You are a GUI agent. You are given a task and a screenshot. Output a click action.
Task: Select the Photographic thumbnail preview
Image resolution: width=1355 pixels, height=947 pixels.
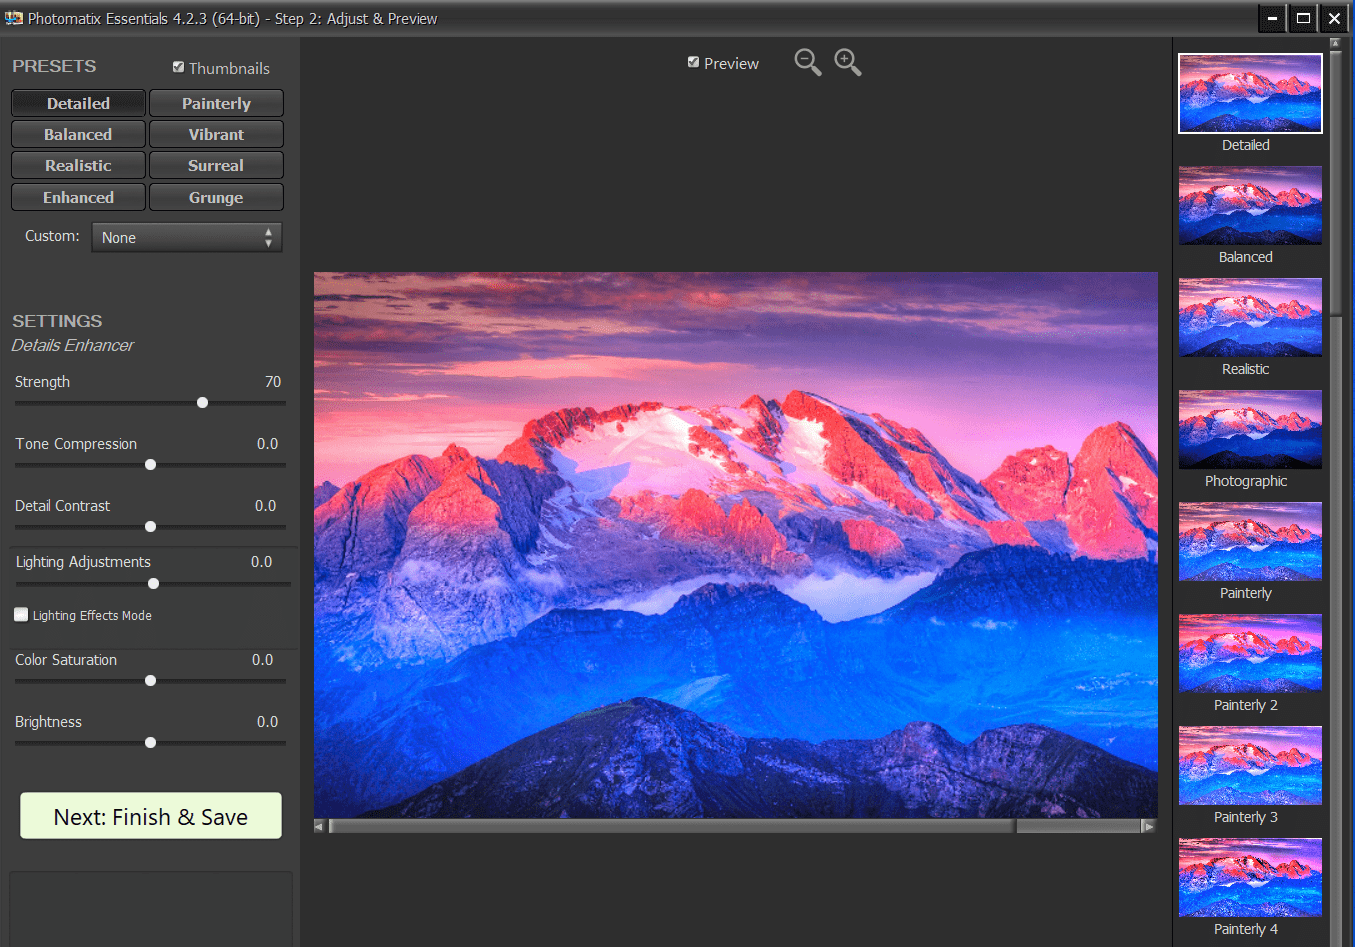pyautogui.click(x=1250, y=429)
